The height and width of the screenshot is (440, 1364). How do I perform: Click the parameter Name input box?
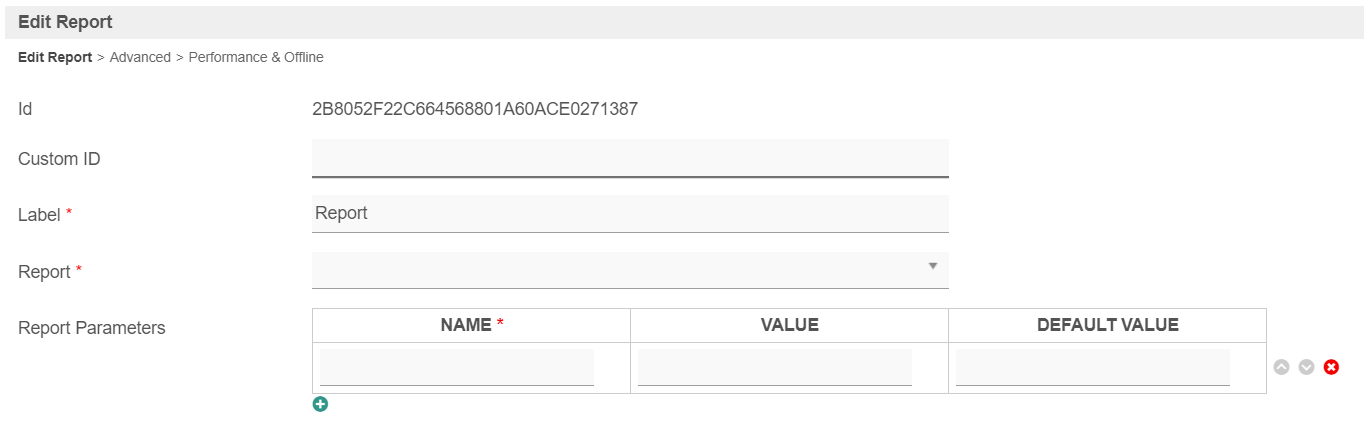pyautogui.click(x=457, y=367)
